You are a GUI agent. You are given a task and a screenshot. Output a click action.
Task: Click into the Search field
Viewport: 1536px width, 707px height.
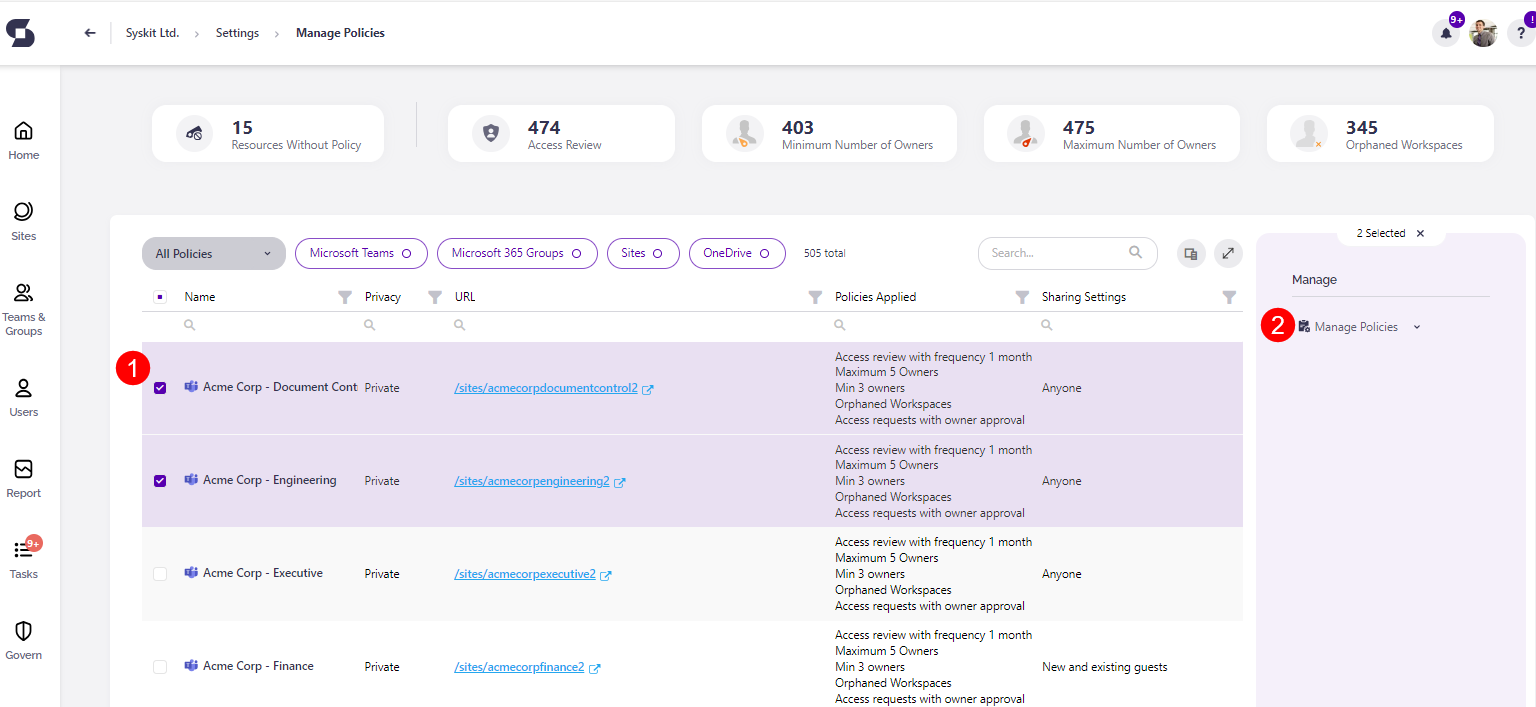(1060, 253)
